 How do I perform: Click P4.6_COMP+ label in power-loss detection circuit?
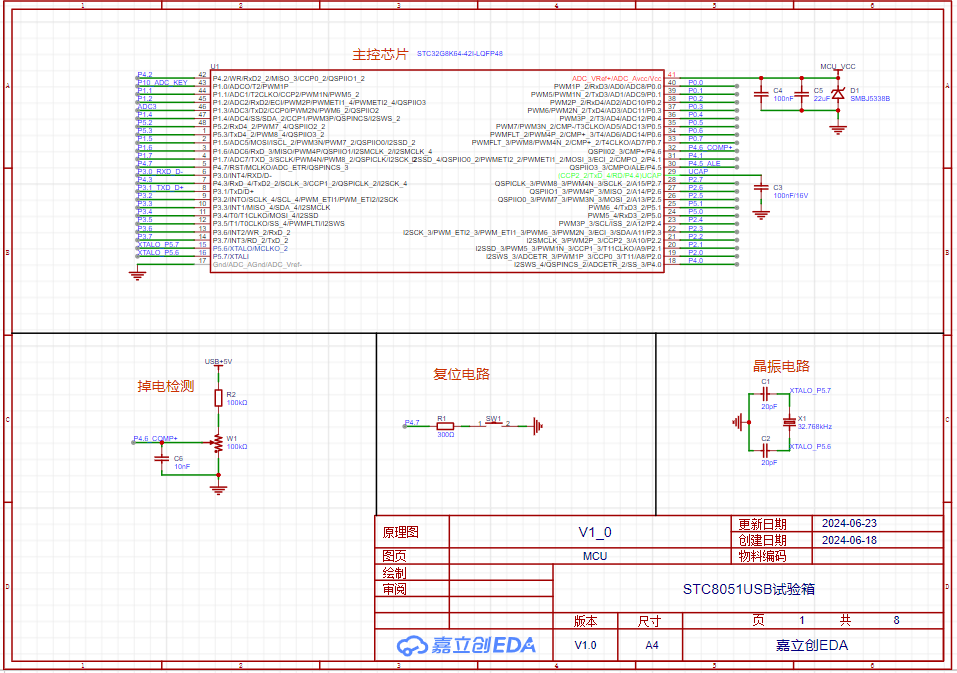point(156,438)
